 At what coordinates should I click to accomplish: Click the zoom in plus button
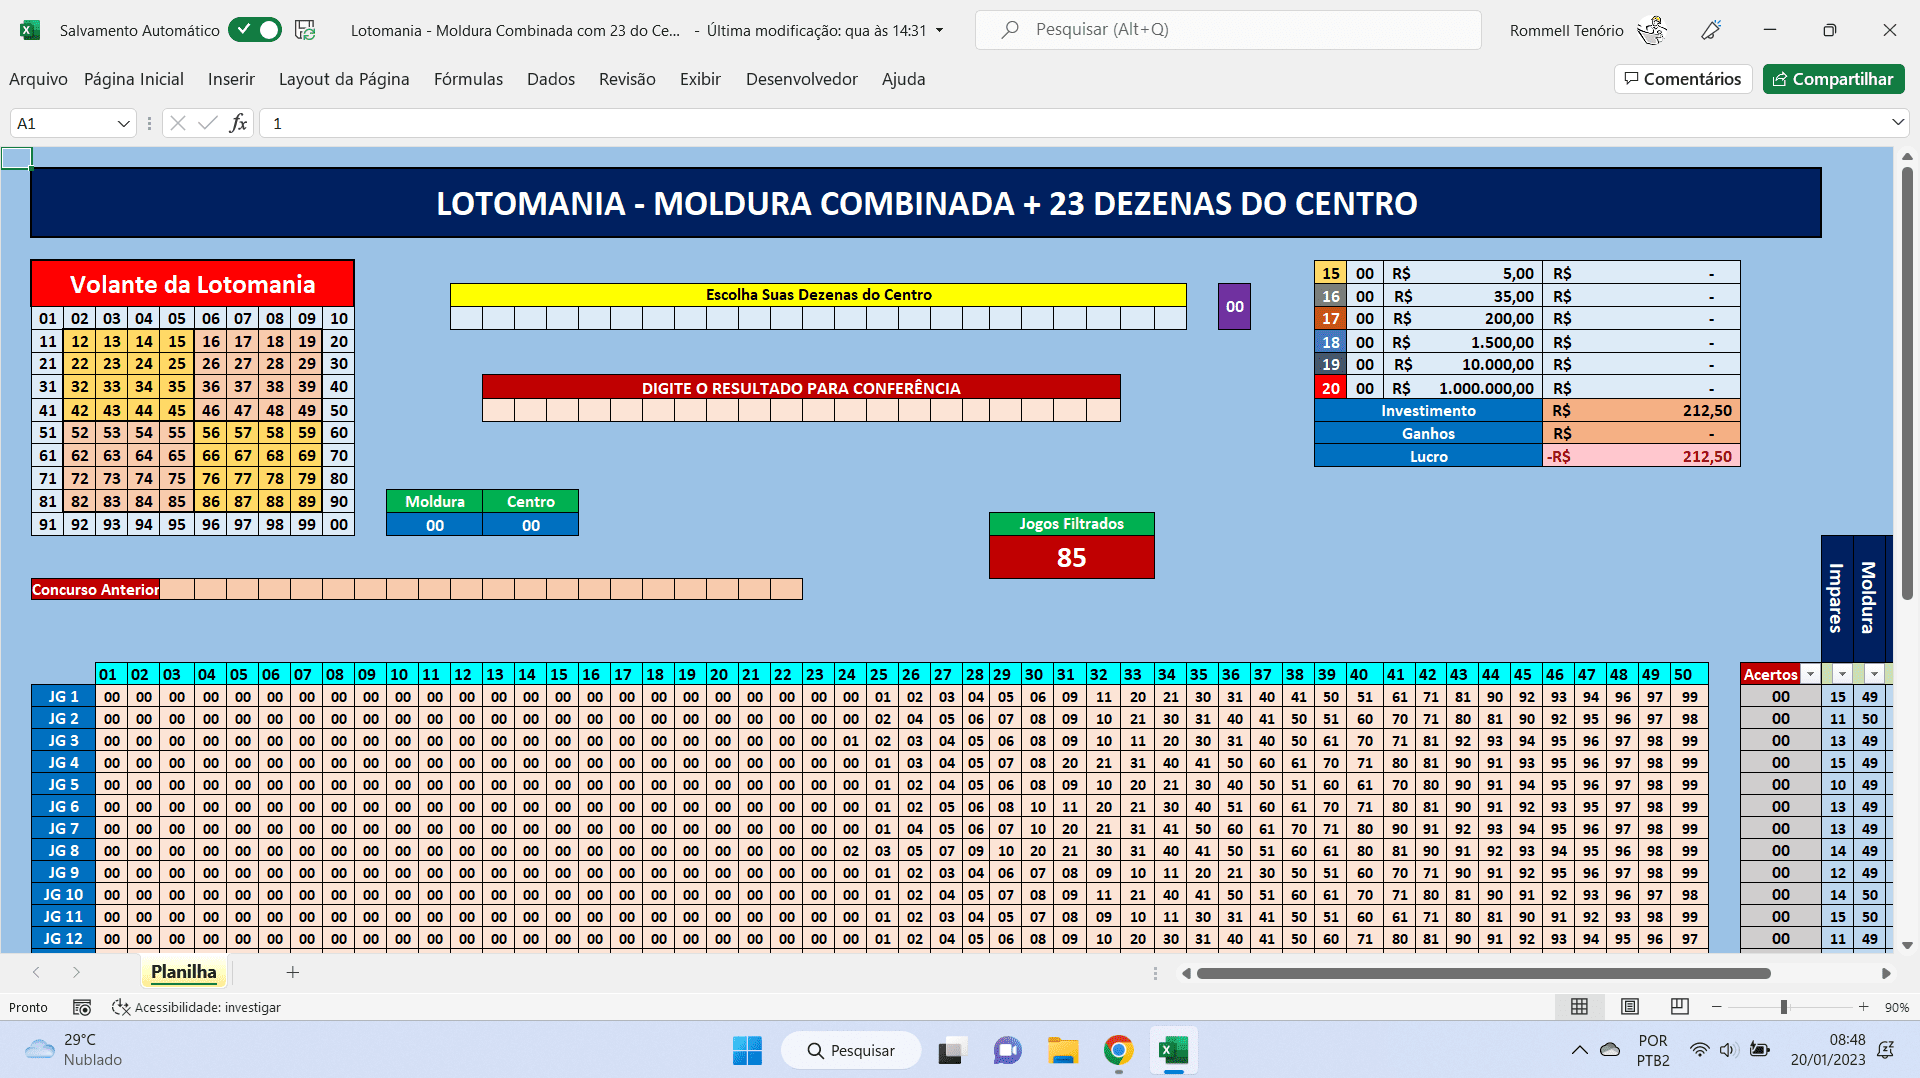[x=1863, y=1007]
